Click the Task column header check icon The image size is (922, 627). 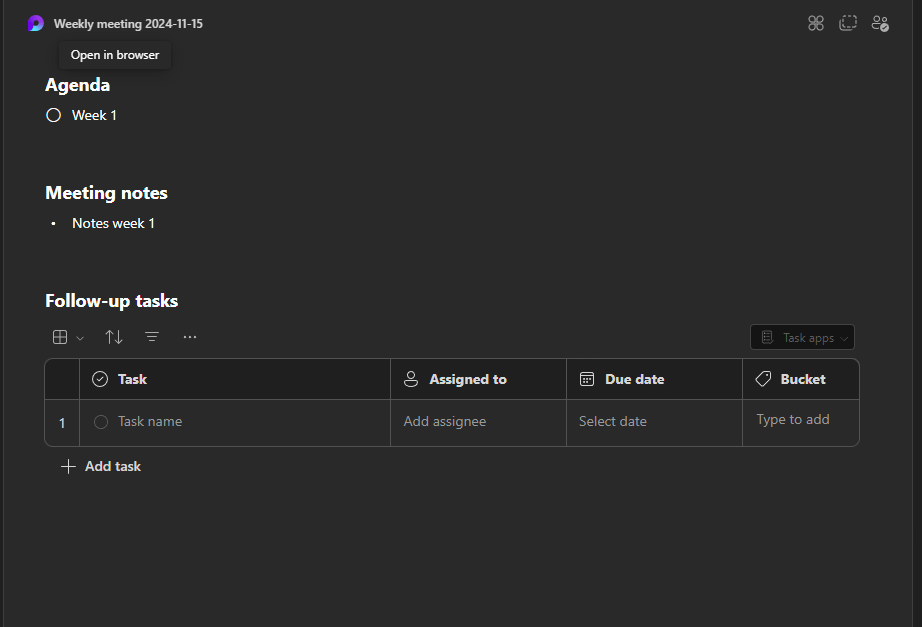[x=100, y=379]
